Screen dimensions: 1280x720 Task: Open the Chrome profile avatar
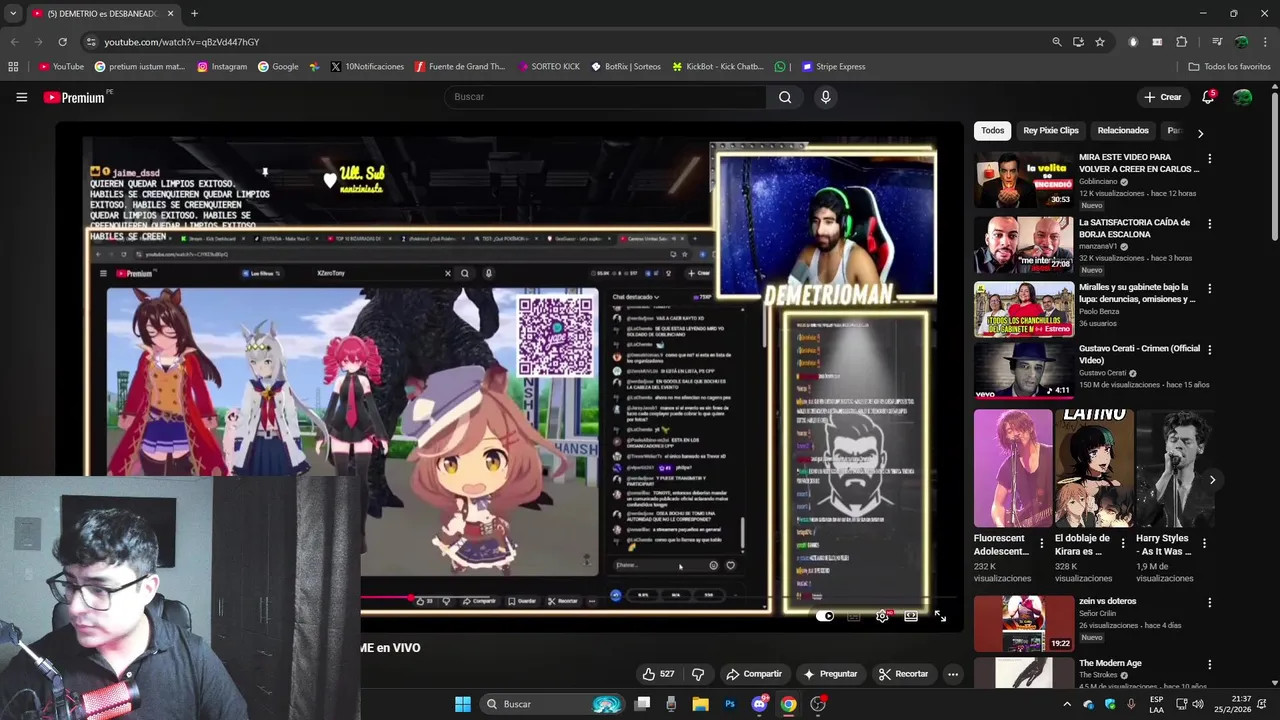coord(1241,42)
